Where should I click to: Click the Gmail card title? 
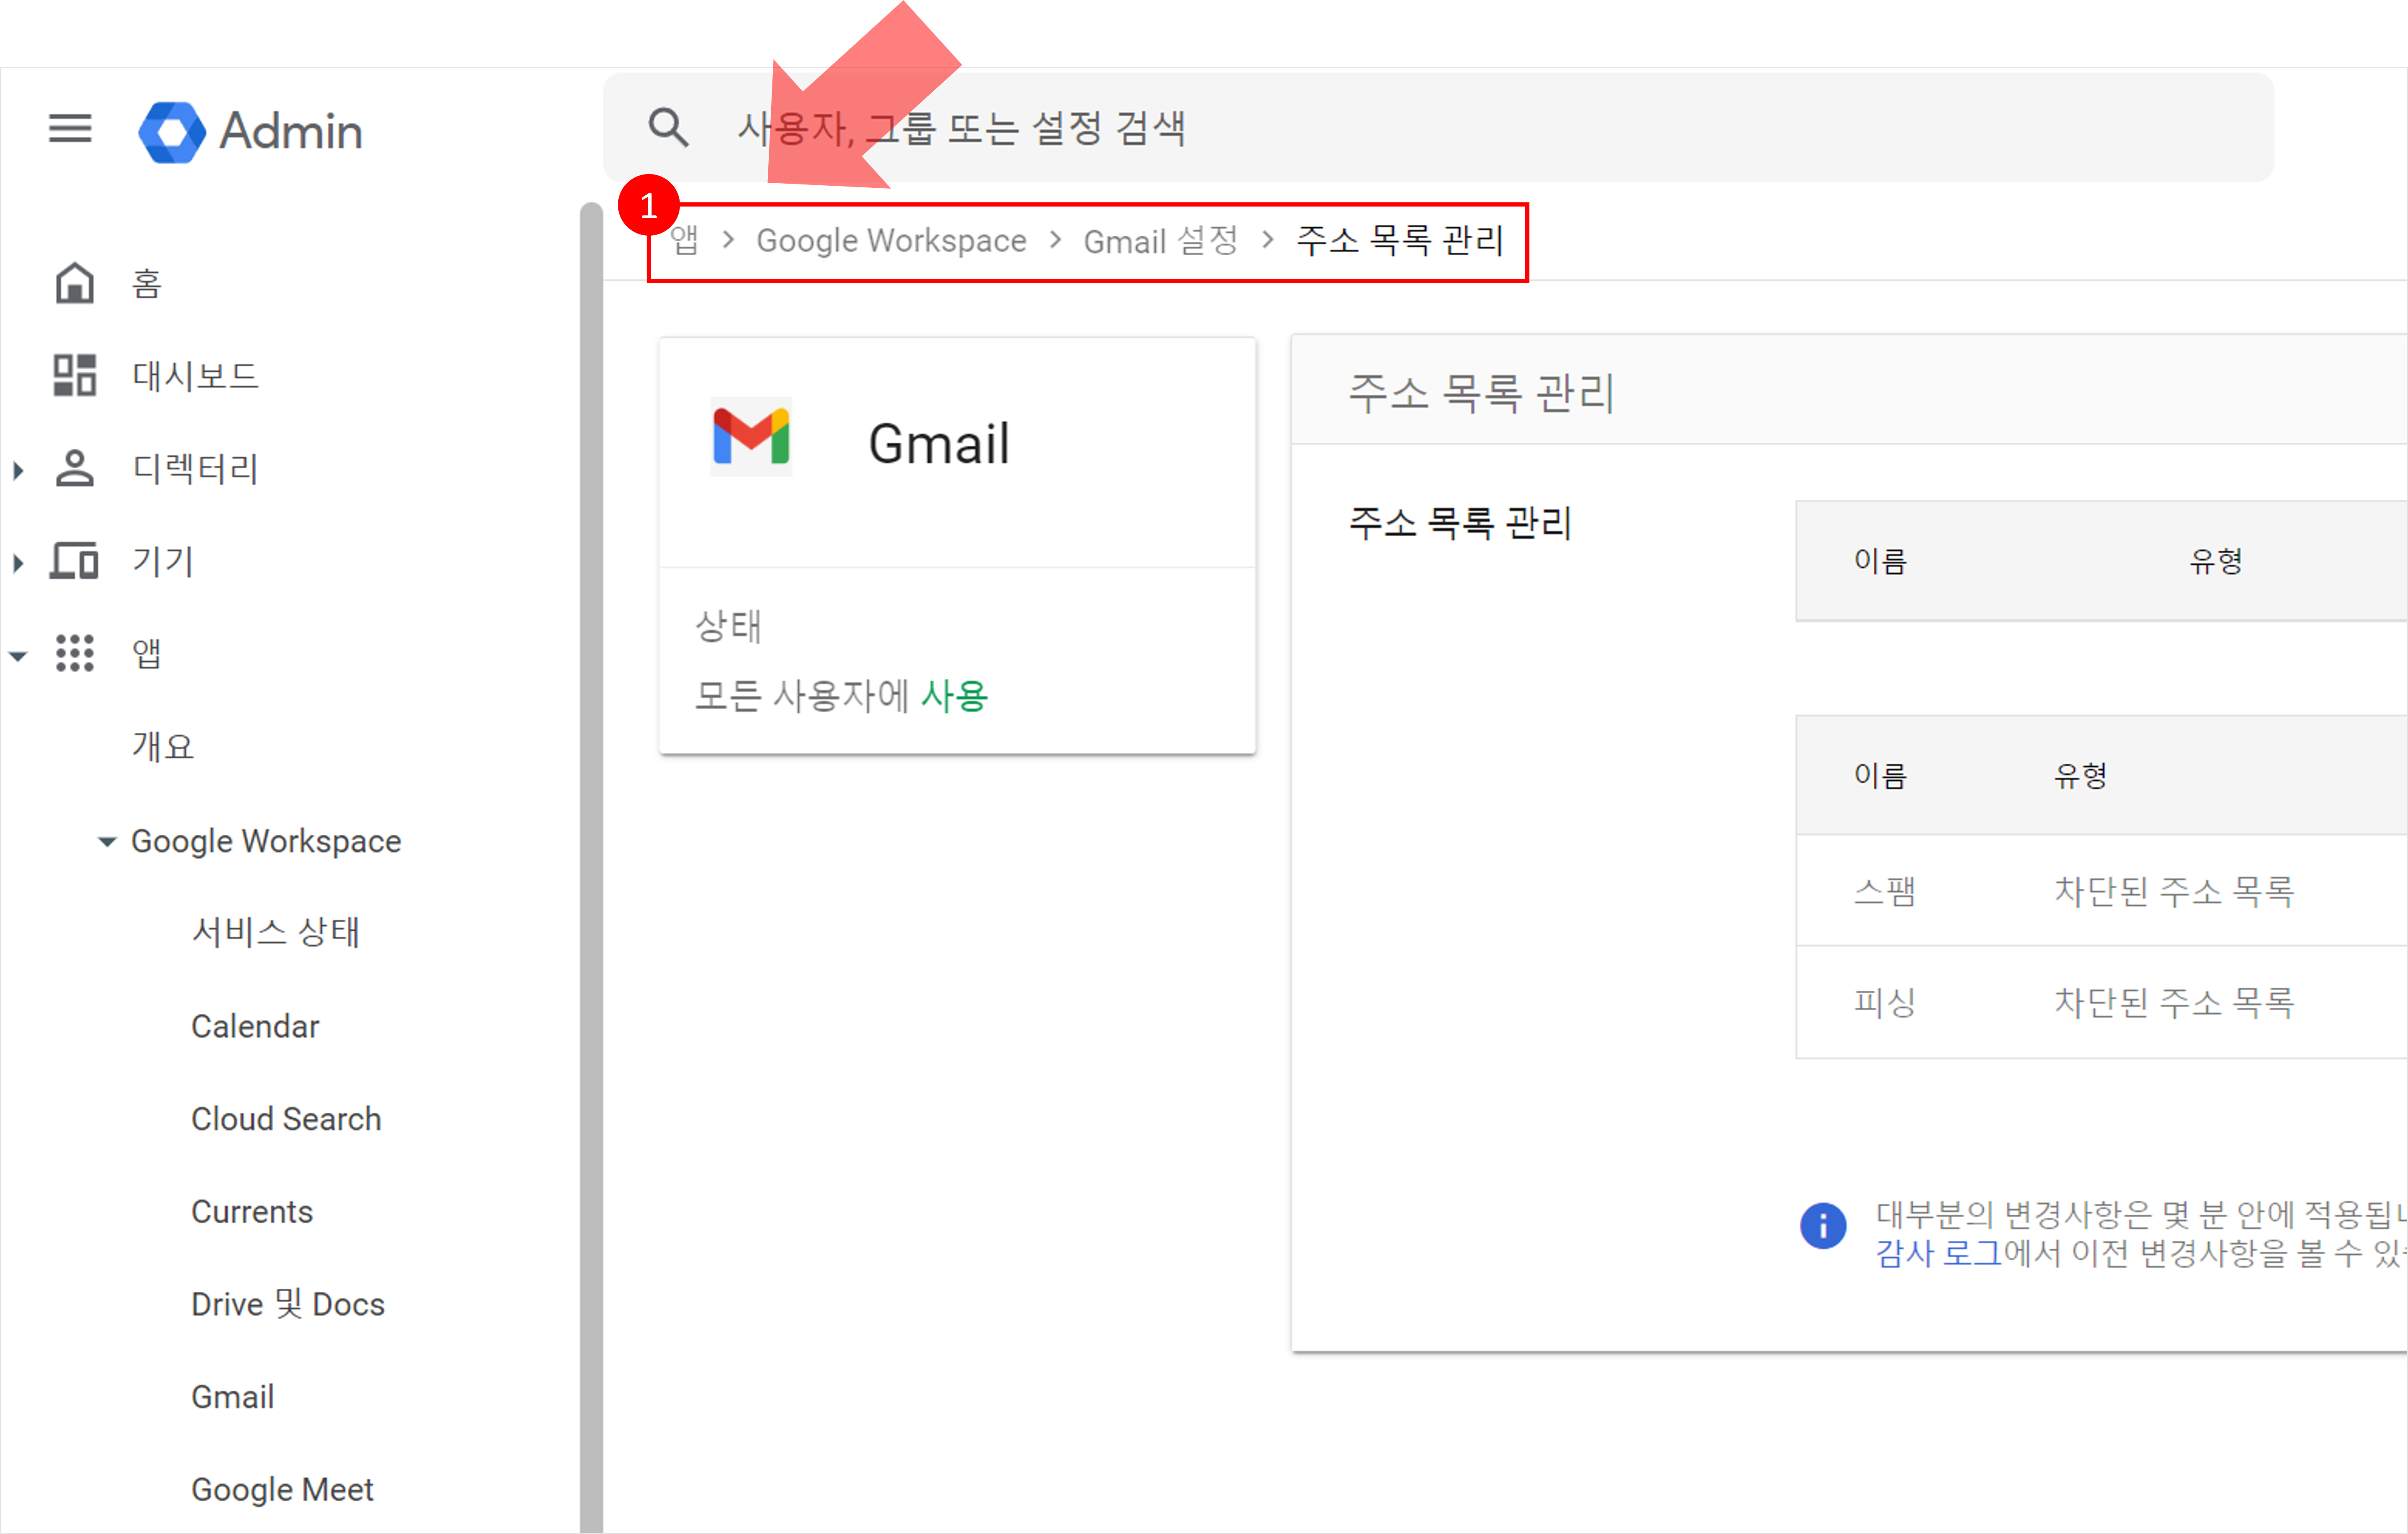[939, 444]
